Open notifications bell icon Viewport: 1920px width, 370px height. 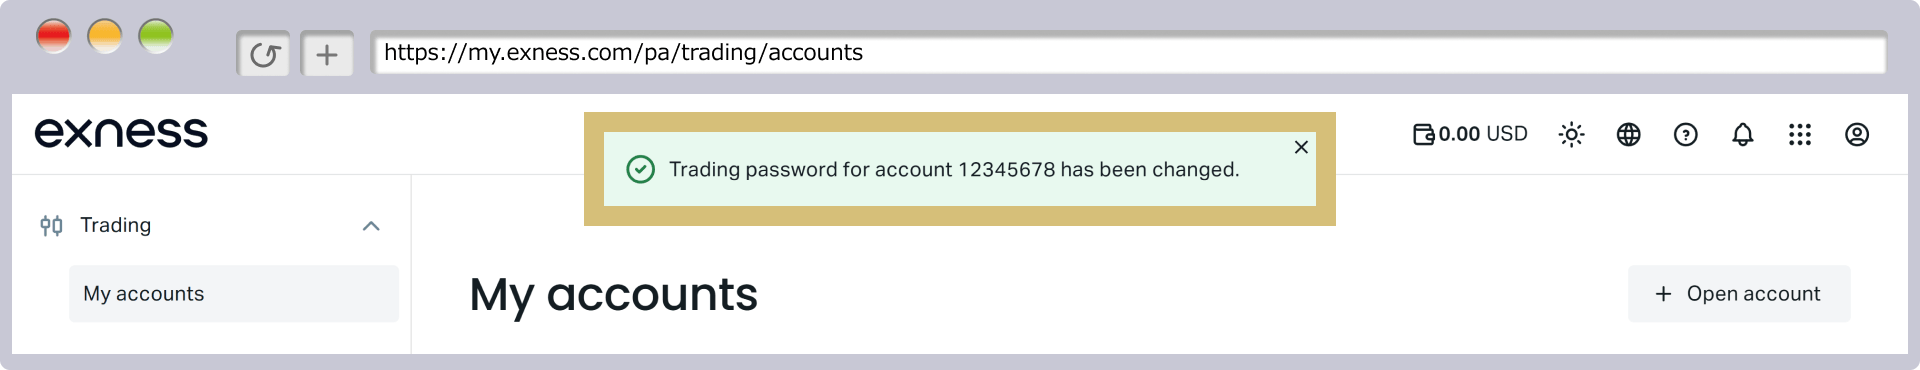[1742, 134]
